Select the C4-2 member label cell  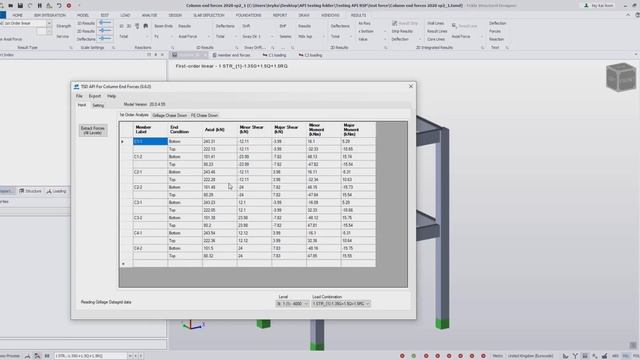coord(150,248)
